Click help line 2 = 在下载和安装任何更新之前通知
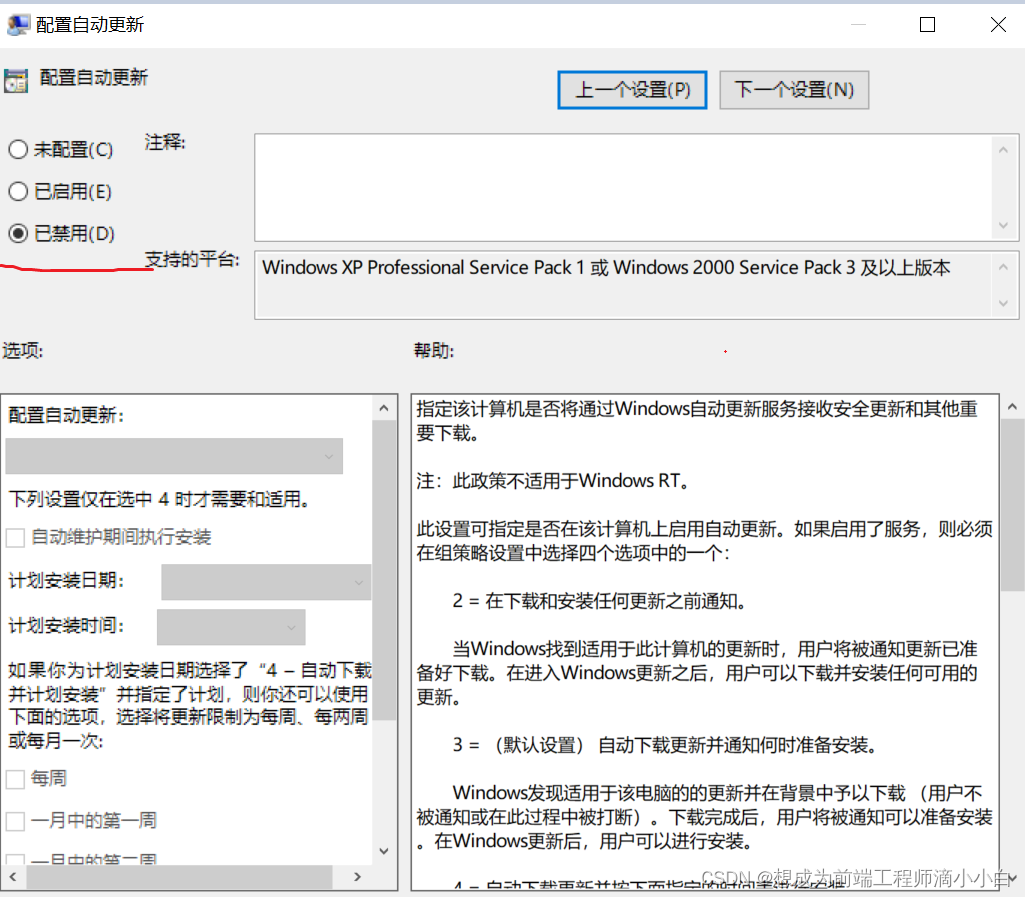The width and height of the screenshot is (1025, 897). pos(599,601)
